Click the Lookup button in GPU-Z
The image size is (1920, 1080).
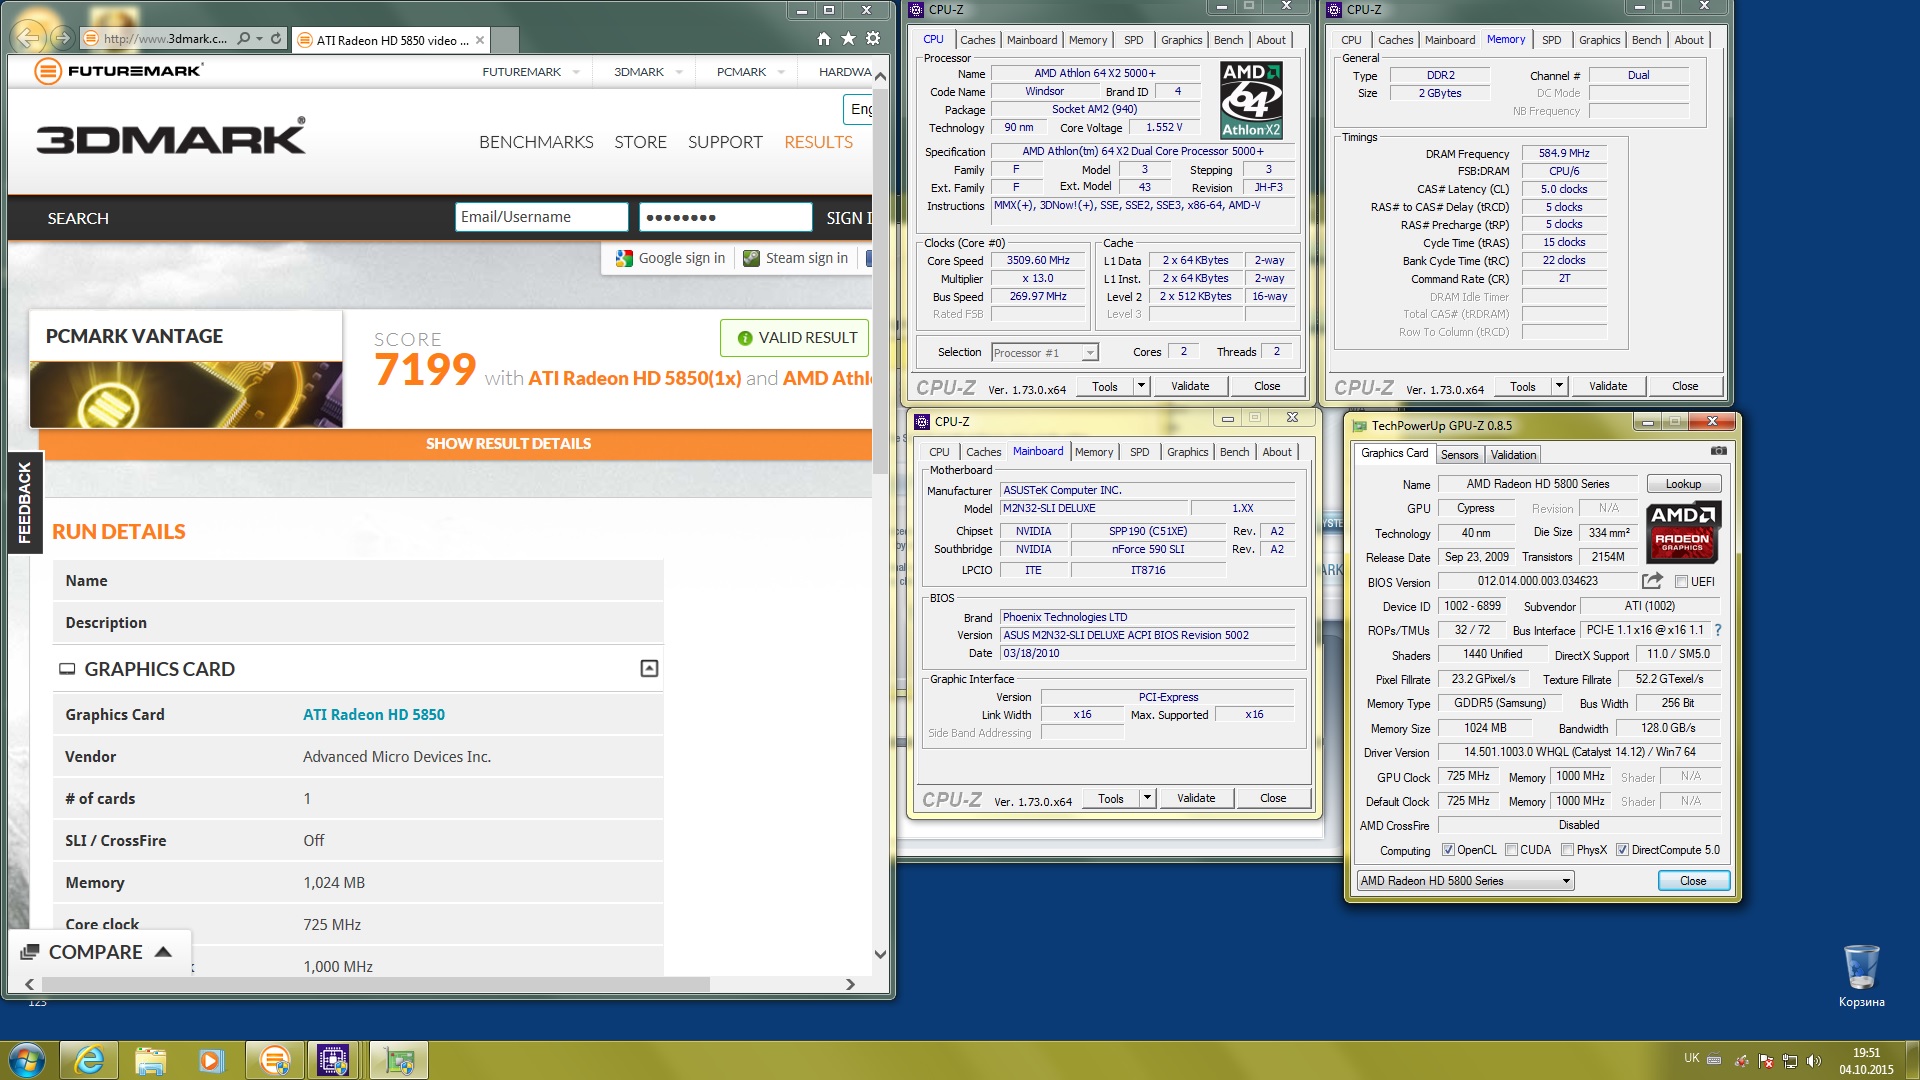(1683, 484)
